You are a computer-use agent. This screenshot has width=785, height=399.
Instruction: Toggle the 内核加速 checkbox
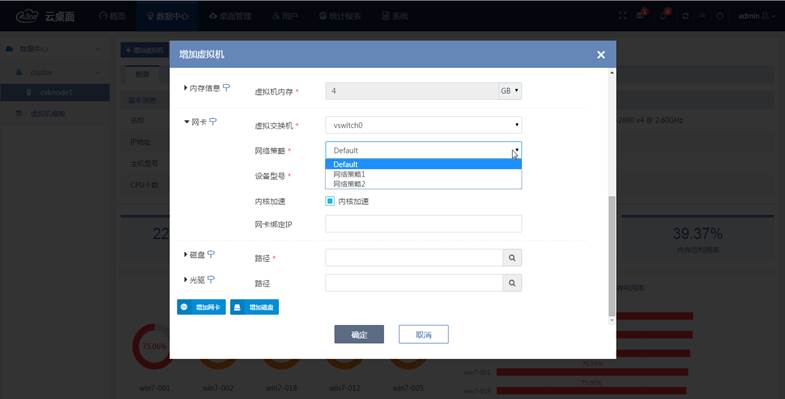[x=330, y=201]
